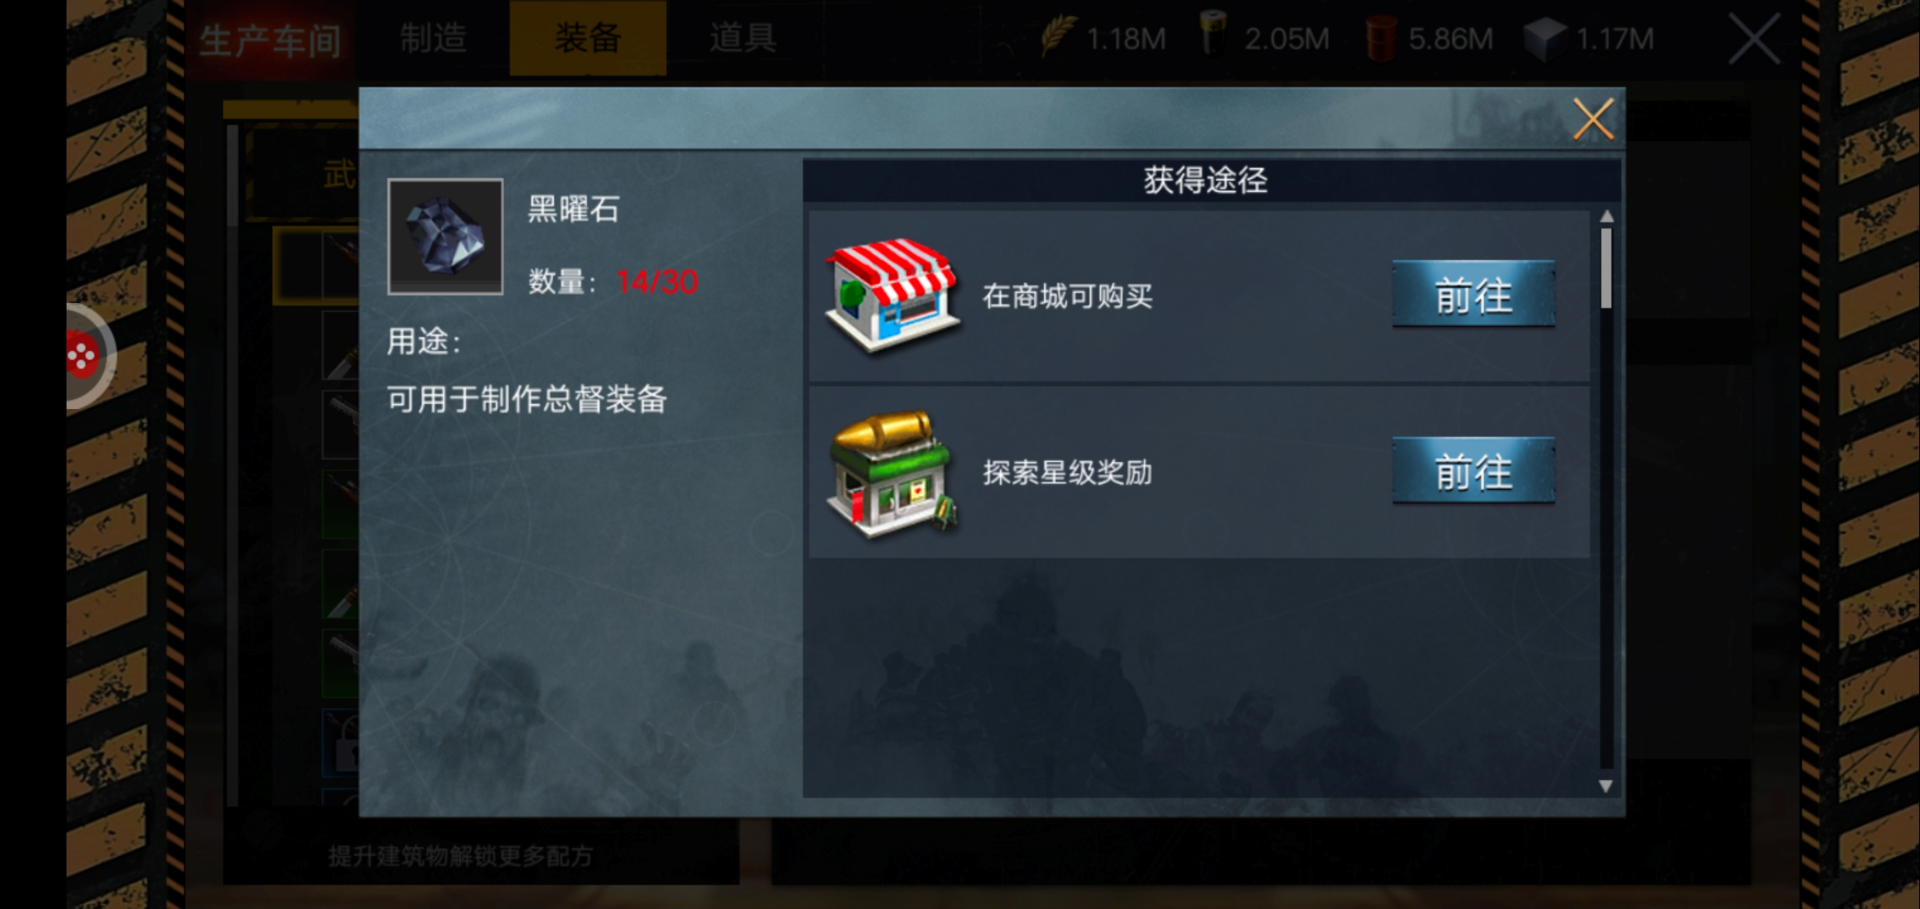Image resolution: width=1920 pixels, height=909 pixels.
Task: Click the 在商城可购买 source row
Action: 1199,296
